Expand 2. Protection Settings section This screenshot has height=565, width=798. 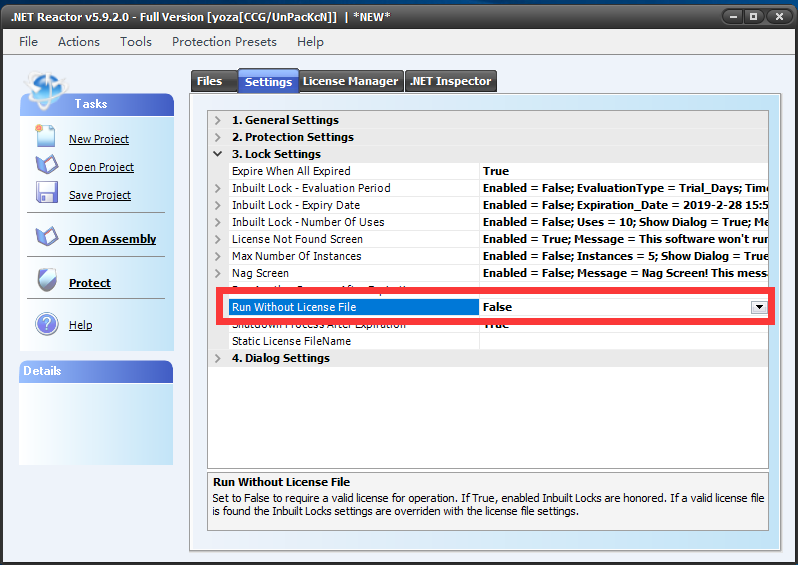click(x=218, y=137)
